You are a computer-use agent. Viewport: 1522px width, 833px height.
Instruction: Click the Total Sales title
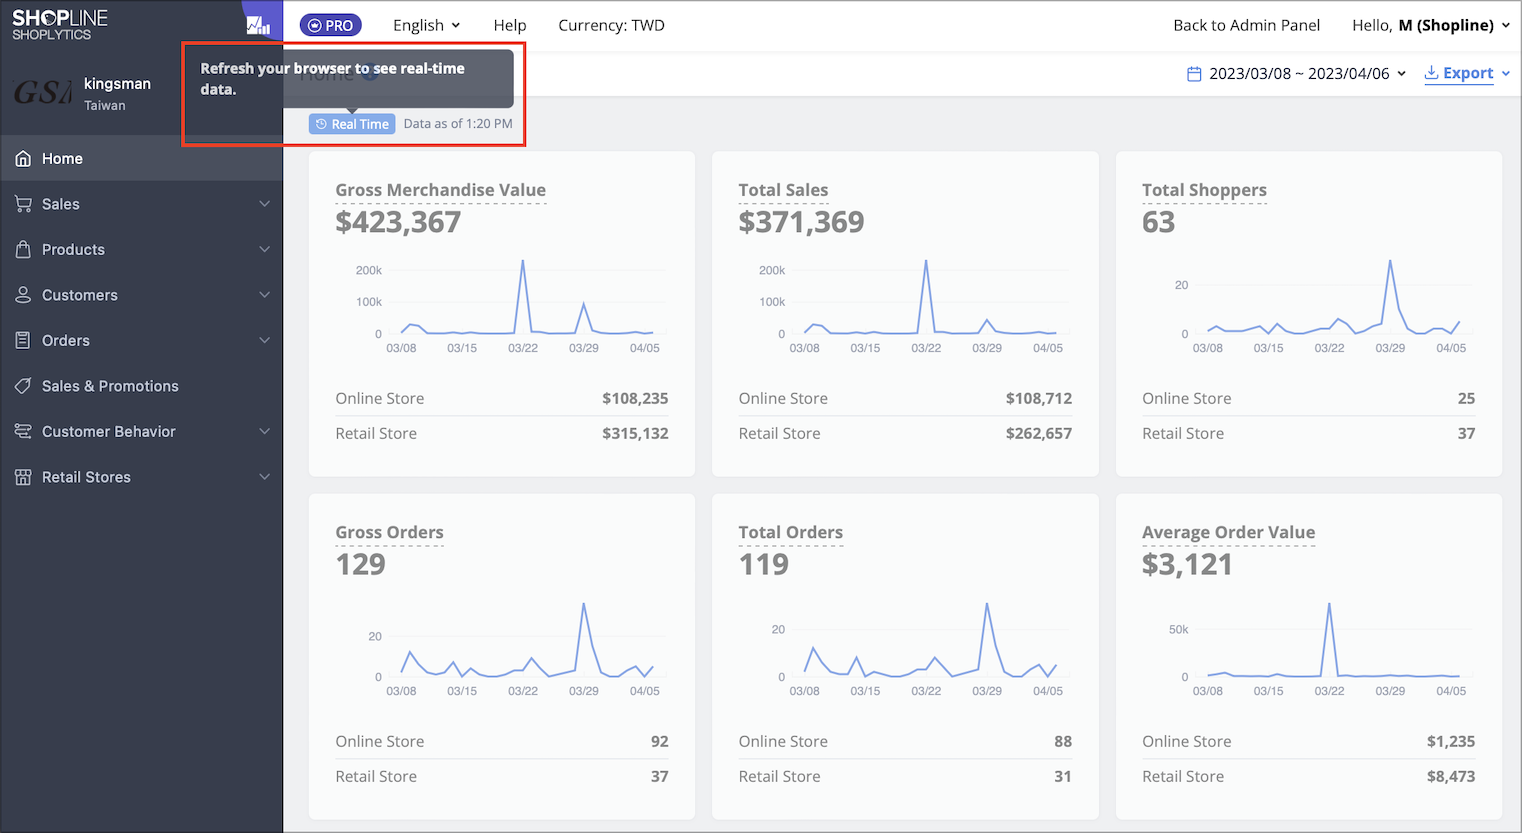[x=783, y=190]
